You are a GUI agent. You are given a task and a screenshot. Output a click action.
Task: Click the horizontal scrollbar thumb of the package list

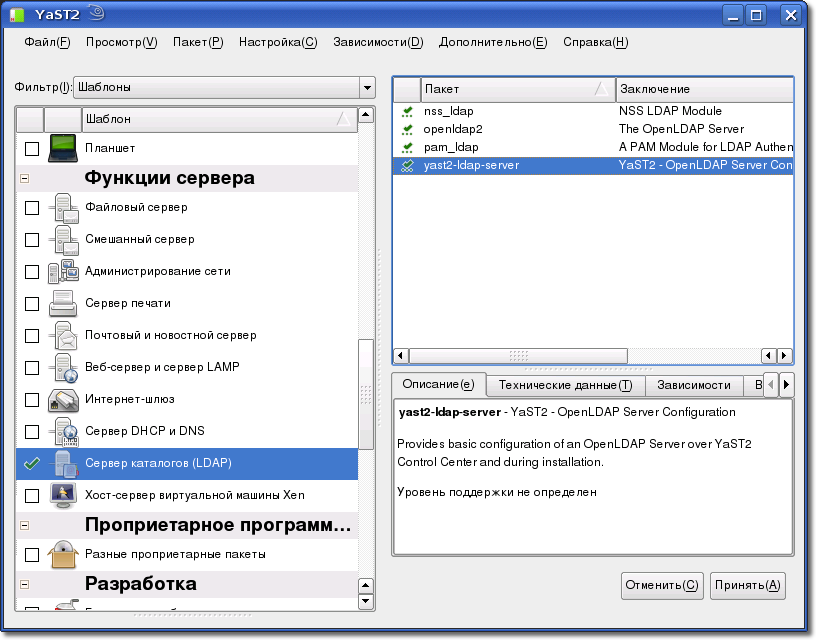pos(519,356)
